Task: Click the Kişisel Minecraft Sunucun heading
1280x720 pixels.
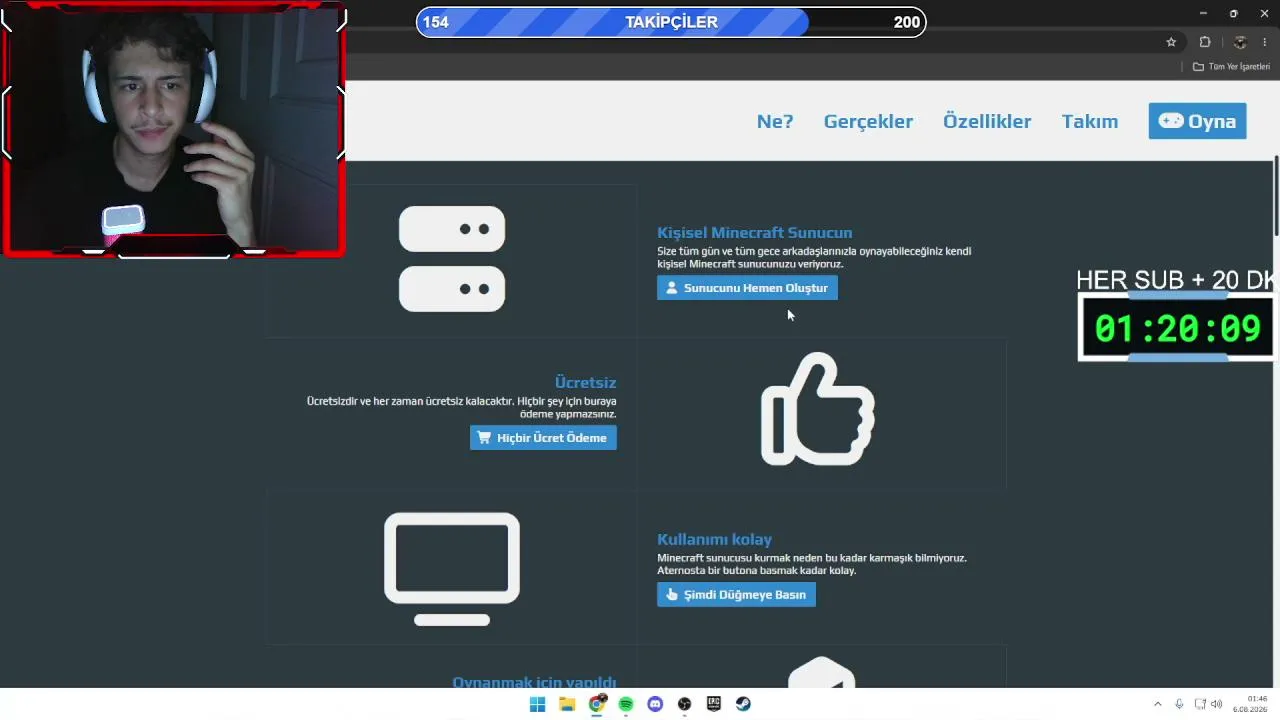Action: pyautogui.click(x=755, y=233)
